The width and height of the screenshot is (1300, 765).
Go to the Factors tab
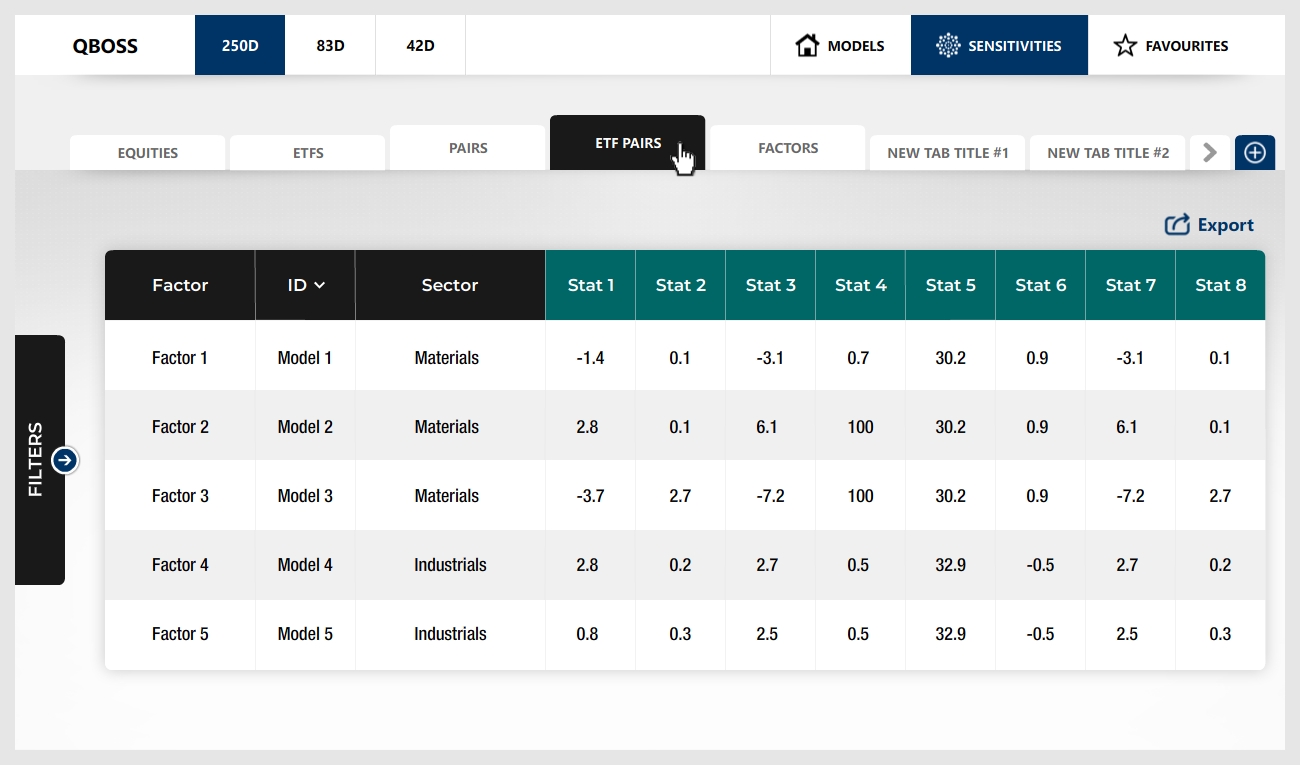788,148
